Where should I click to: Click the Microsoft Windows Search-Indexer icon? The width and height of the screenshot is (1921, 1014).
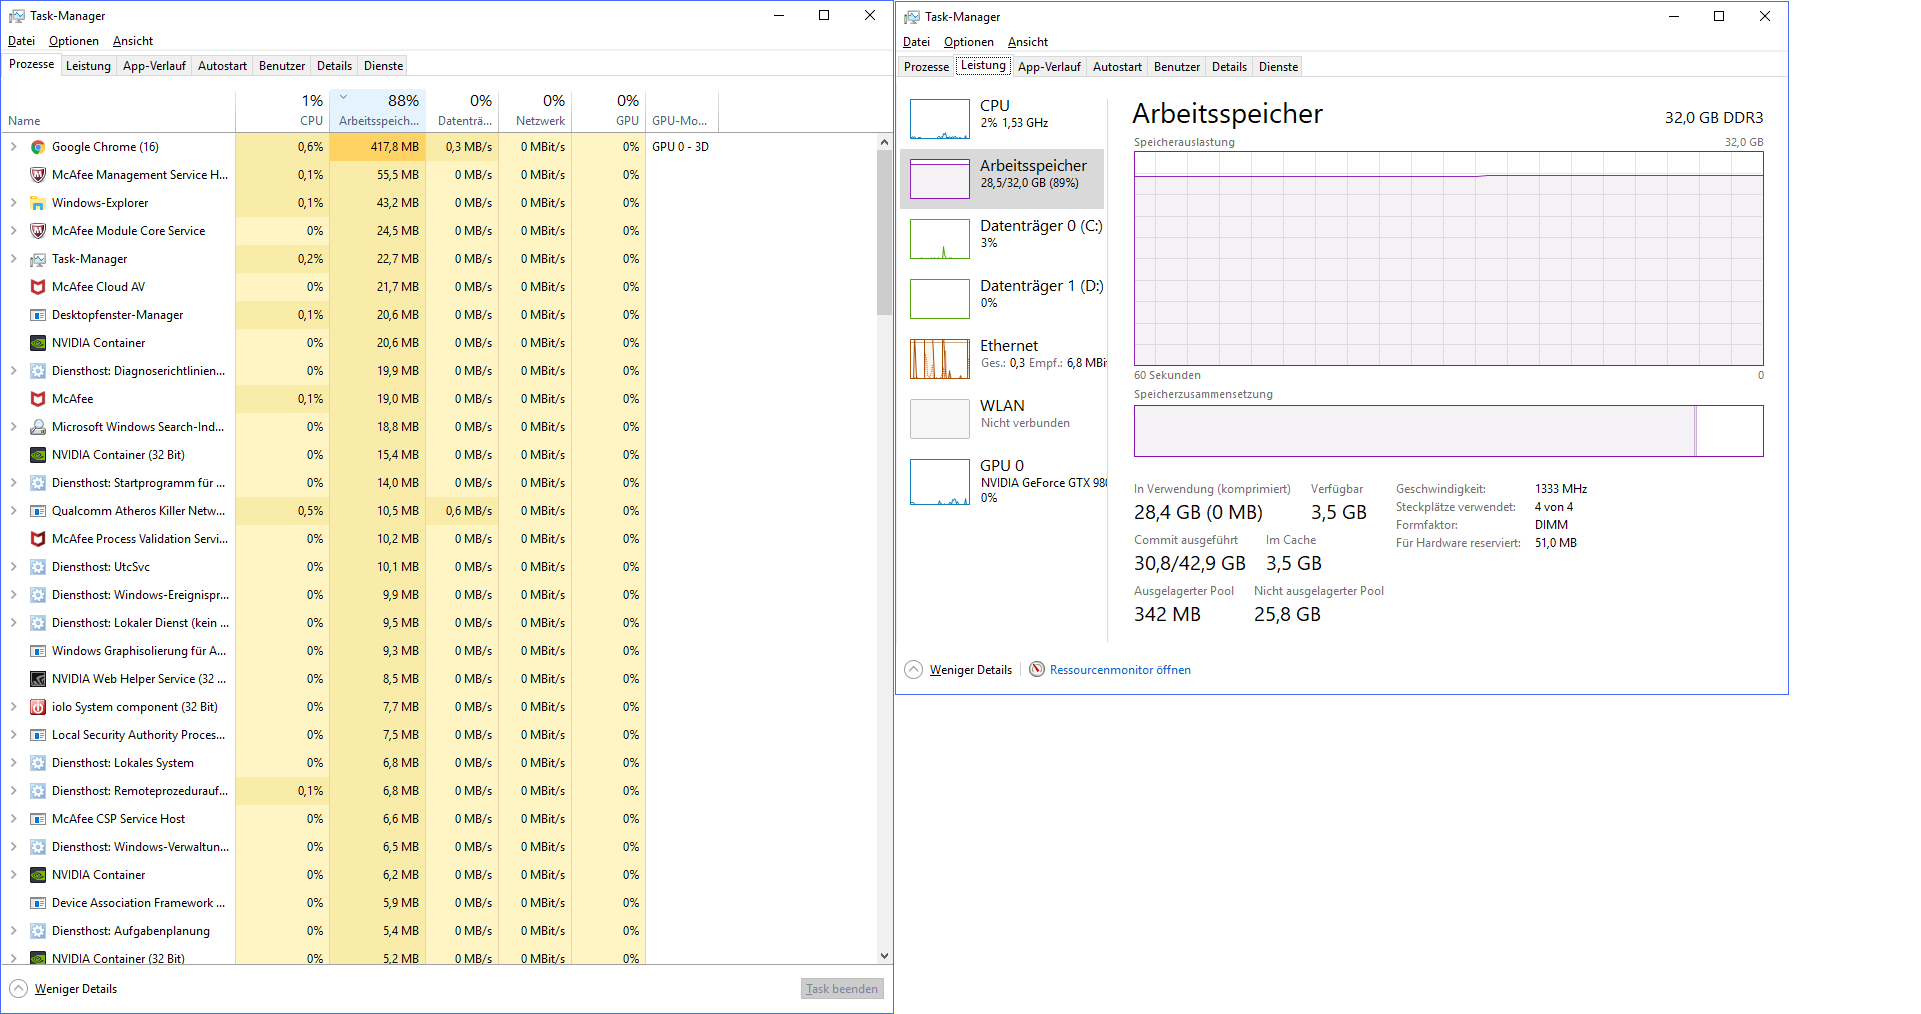tap(38, 427)
